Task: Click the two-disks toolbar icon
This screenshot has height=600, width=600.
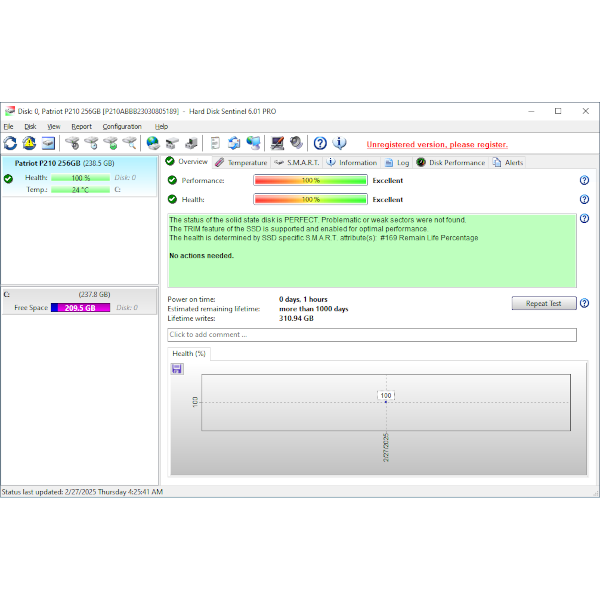Action: tap(172, 143)
